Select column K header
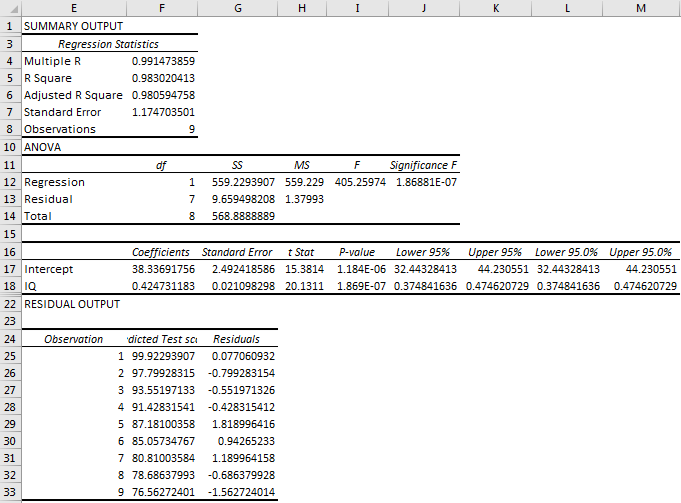The image size is (681, 503). point(496,8)
